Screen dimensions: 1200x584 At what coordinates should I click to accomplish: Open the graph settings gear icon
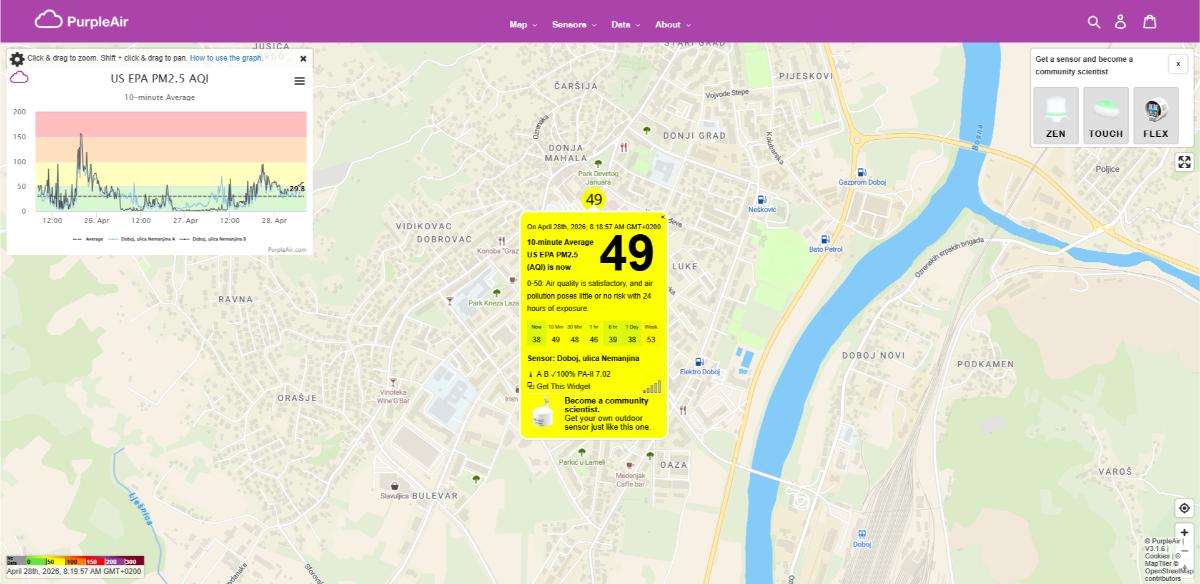tap(17, 58)
